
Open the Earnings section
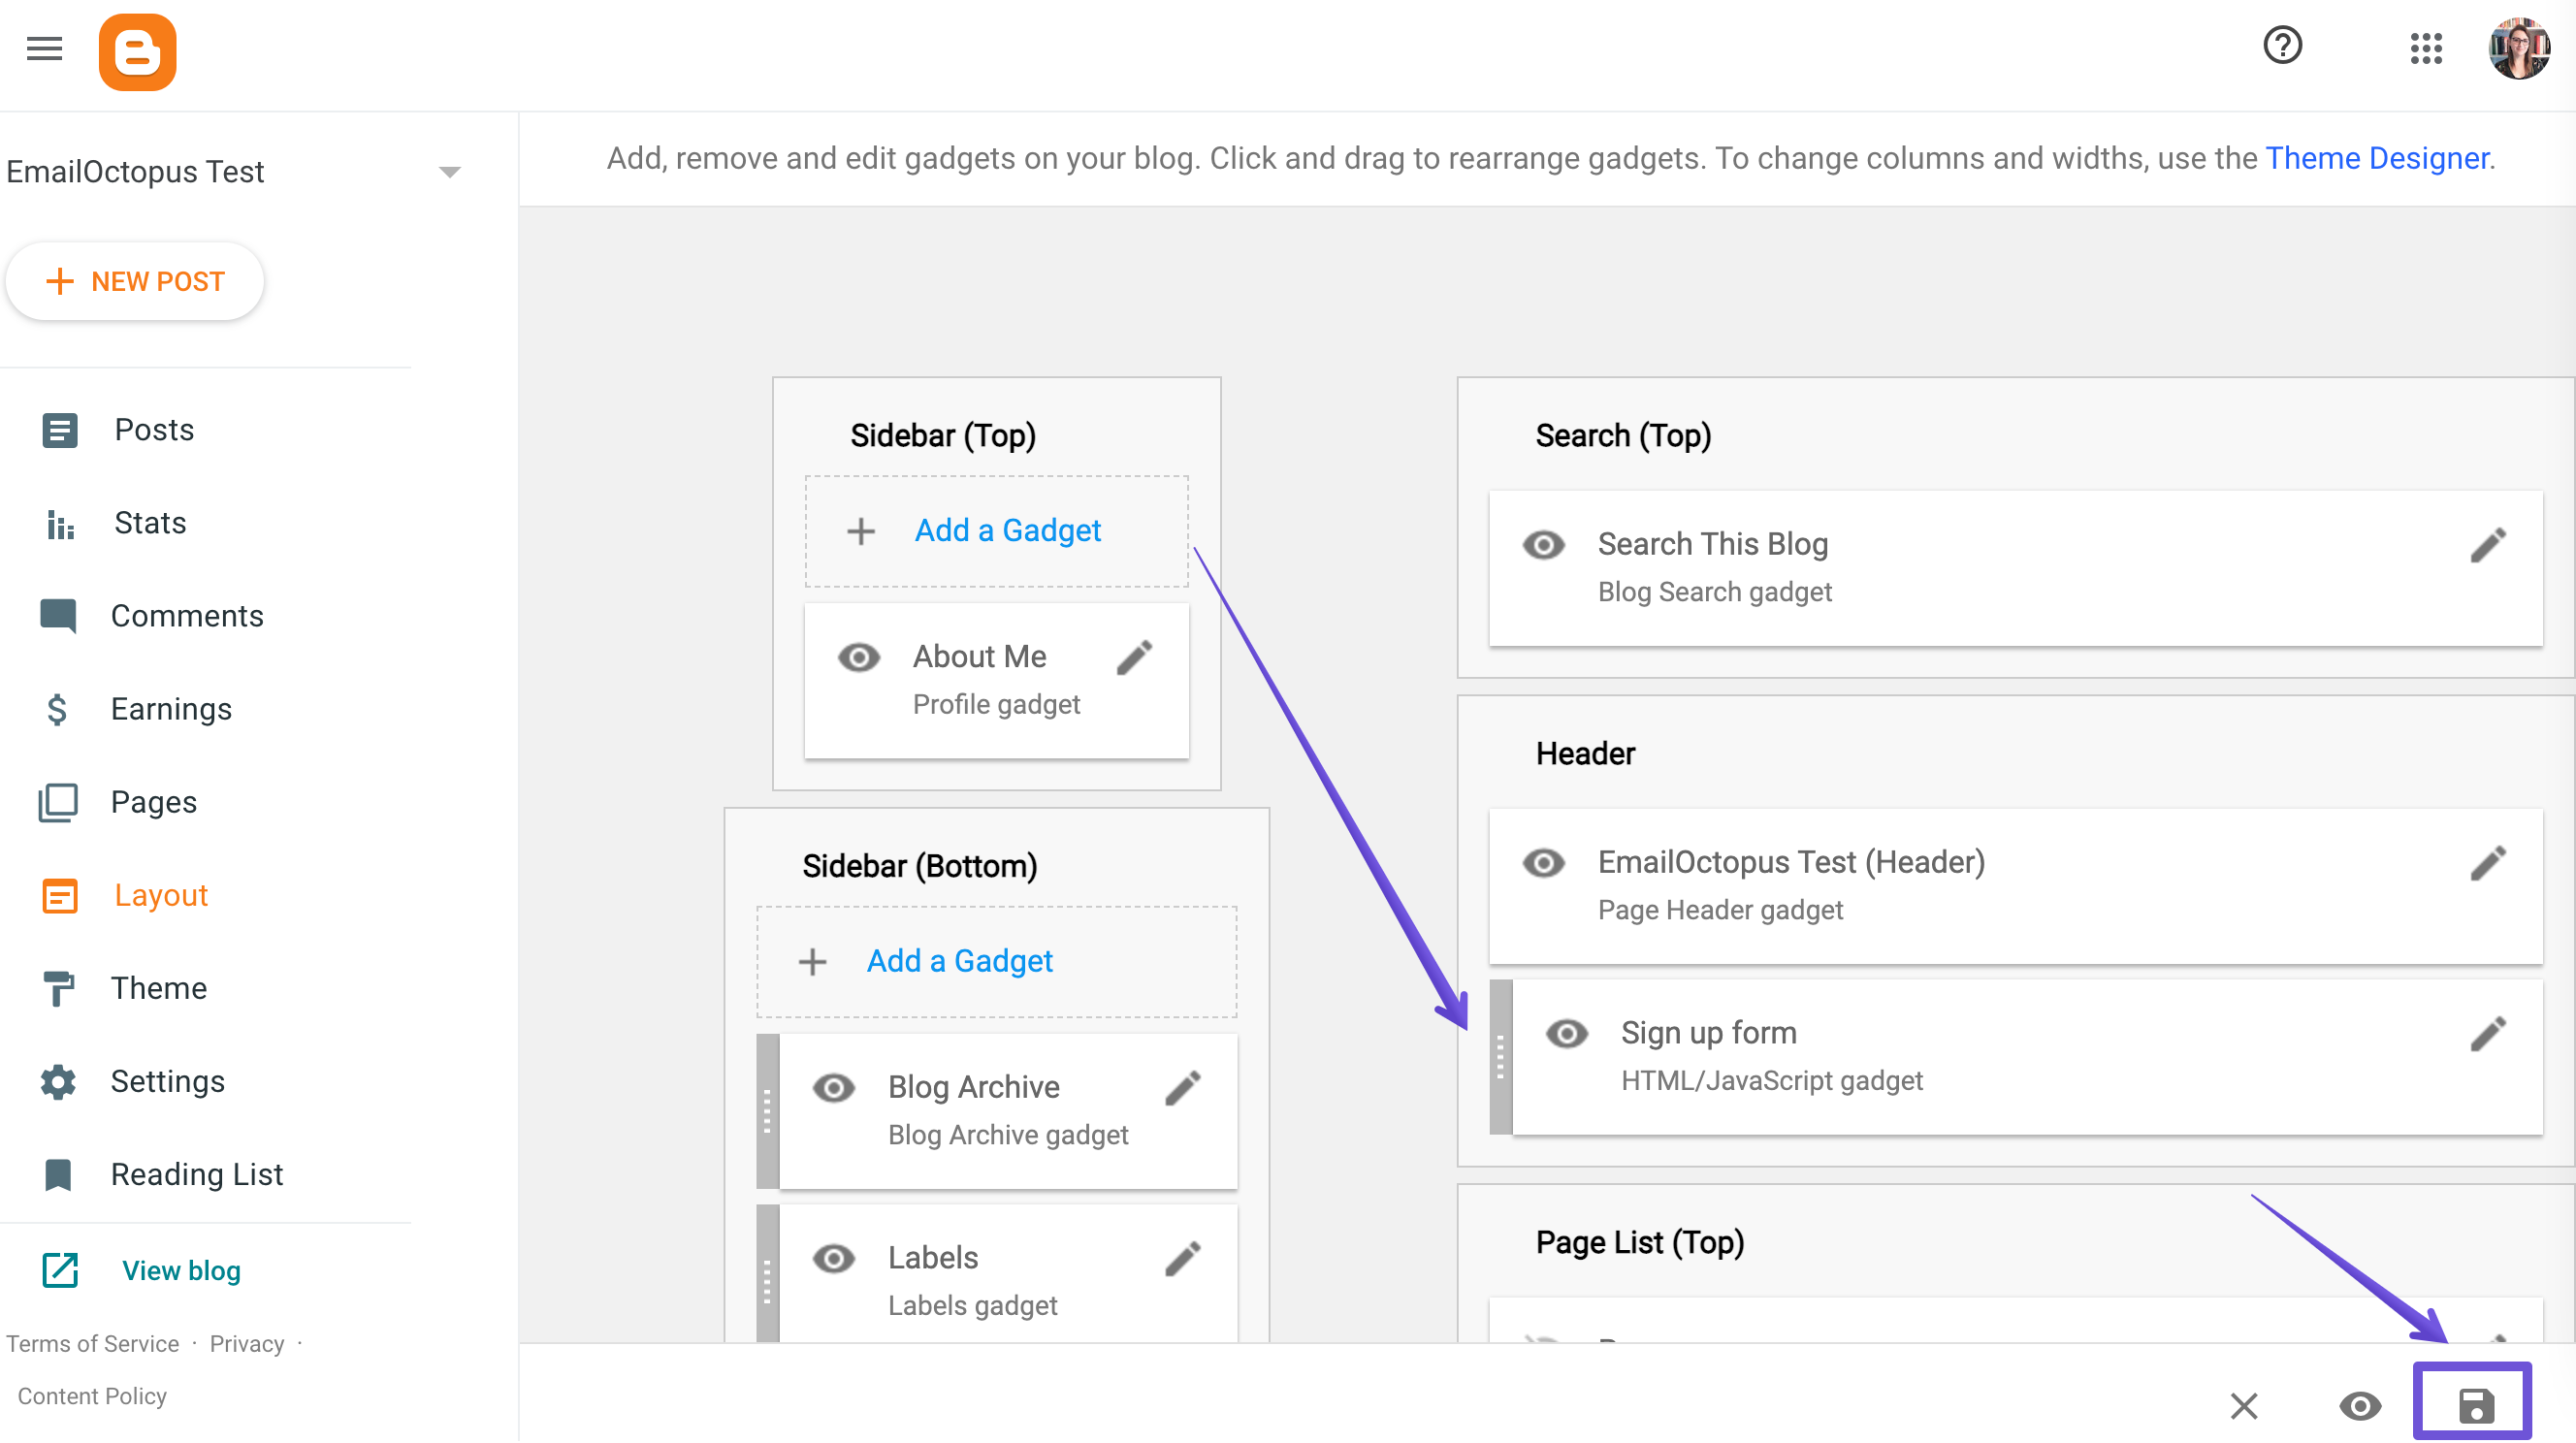[x=171, y=708]
